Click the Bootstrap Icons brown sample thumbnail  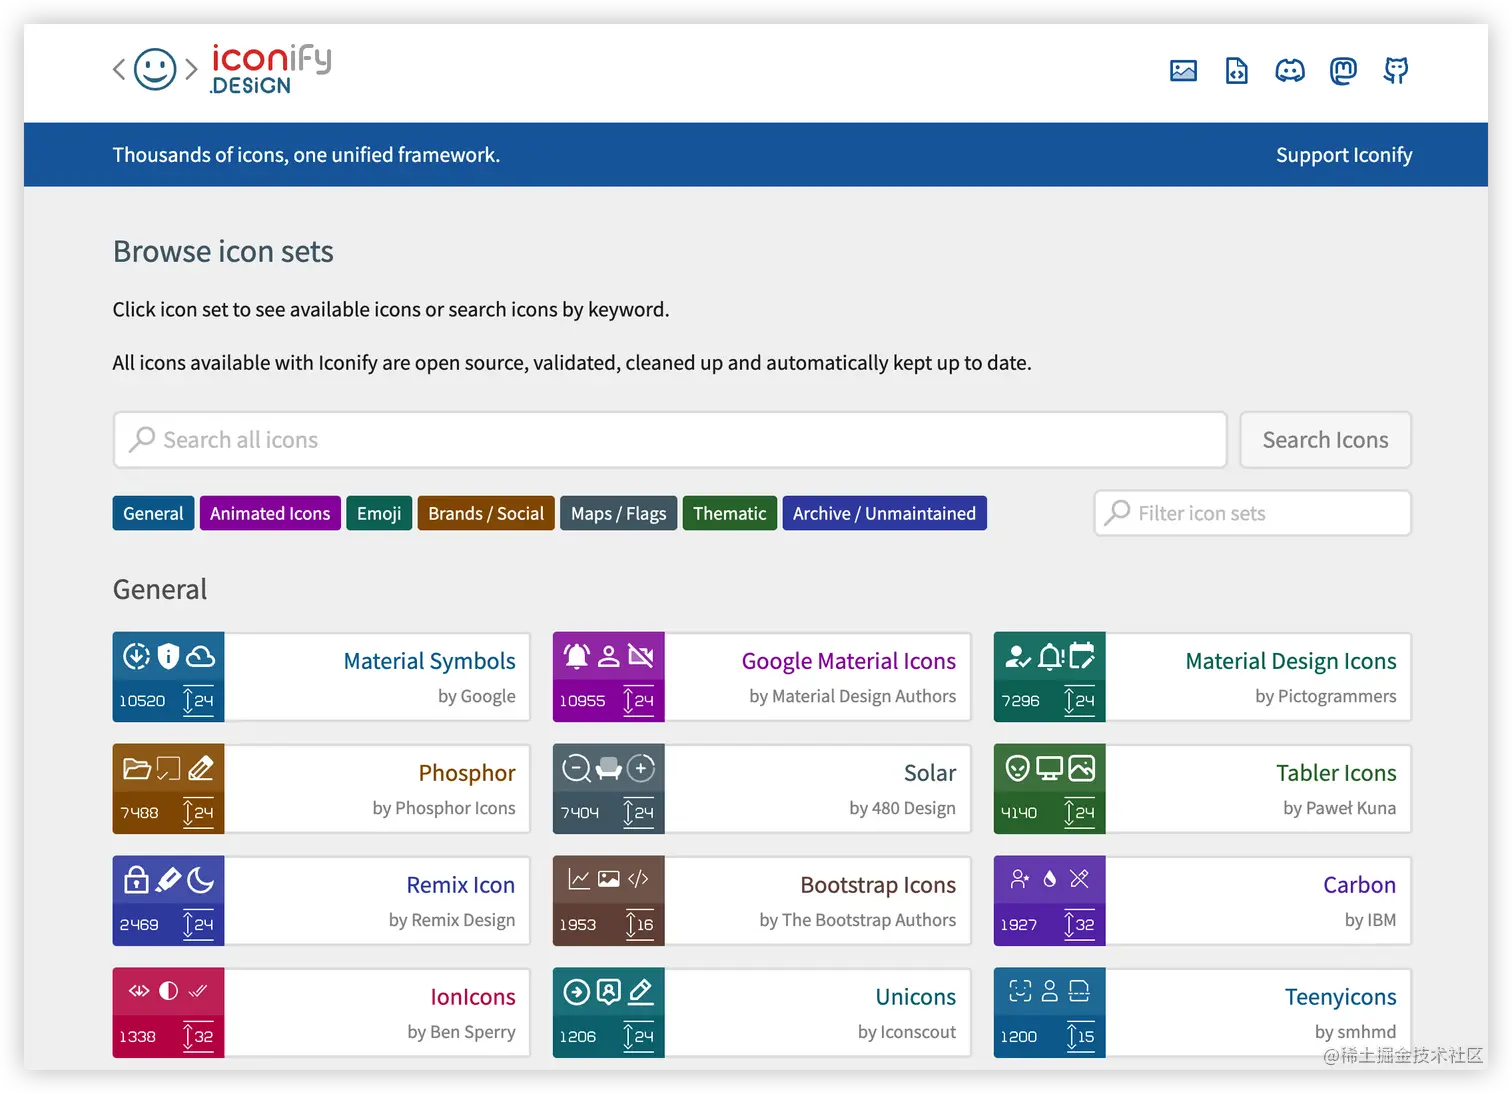(609, 901)
